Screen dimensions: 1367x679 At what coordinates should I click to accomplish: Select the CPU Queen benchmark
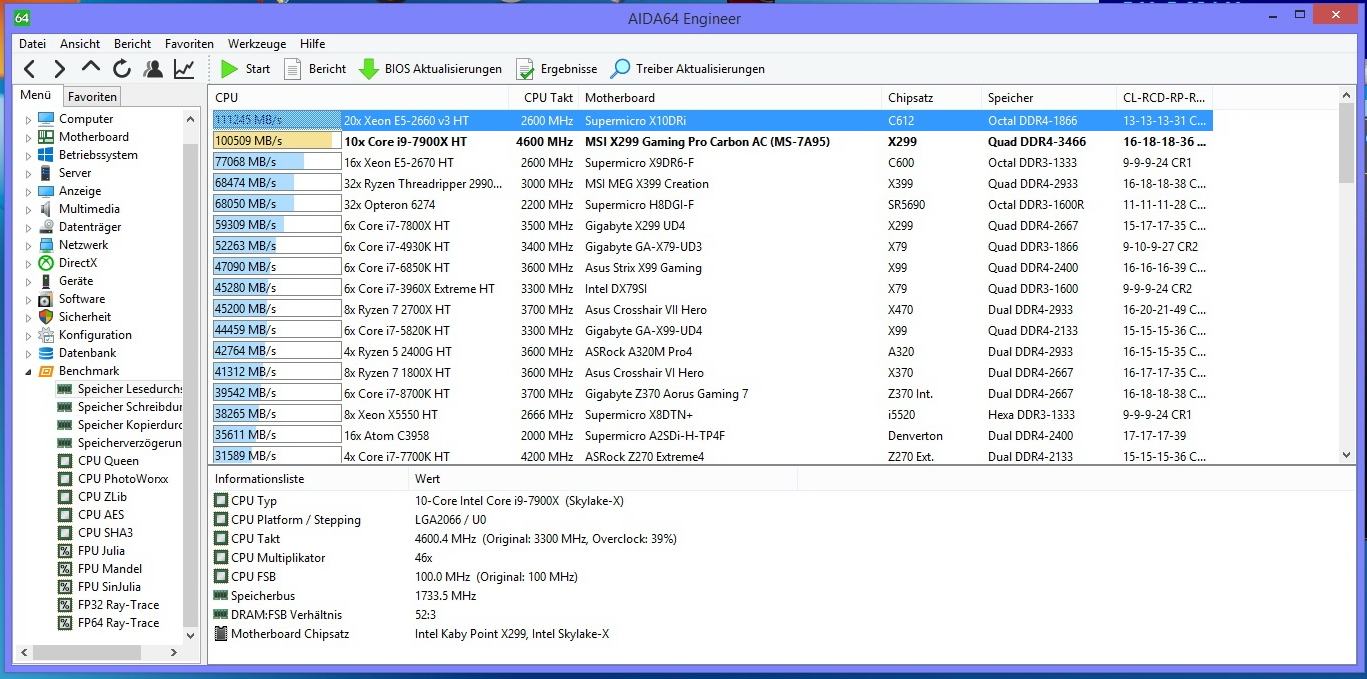tap(98, 461)
